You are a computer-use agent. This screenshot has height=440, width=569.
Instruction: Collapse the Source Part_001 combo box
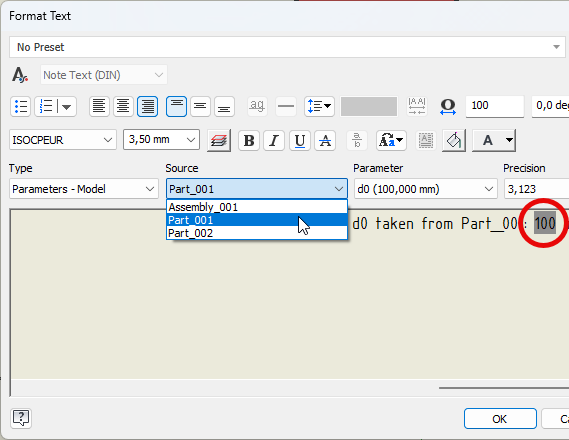pyautogui.click(x=257, y=189)
